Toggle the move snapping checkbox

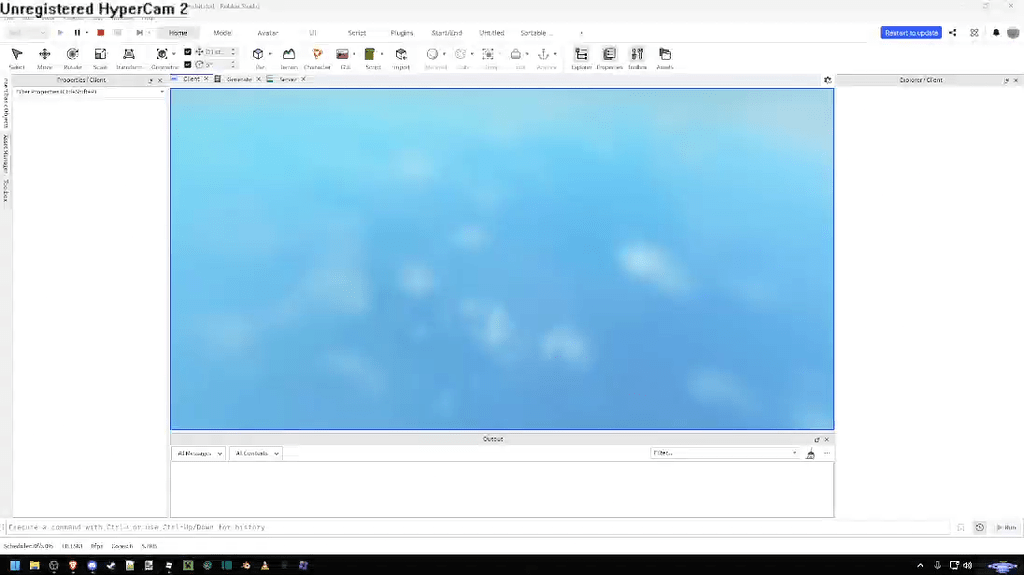(187, 52)
